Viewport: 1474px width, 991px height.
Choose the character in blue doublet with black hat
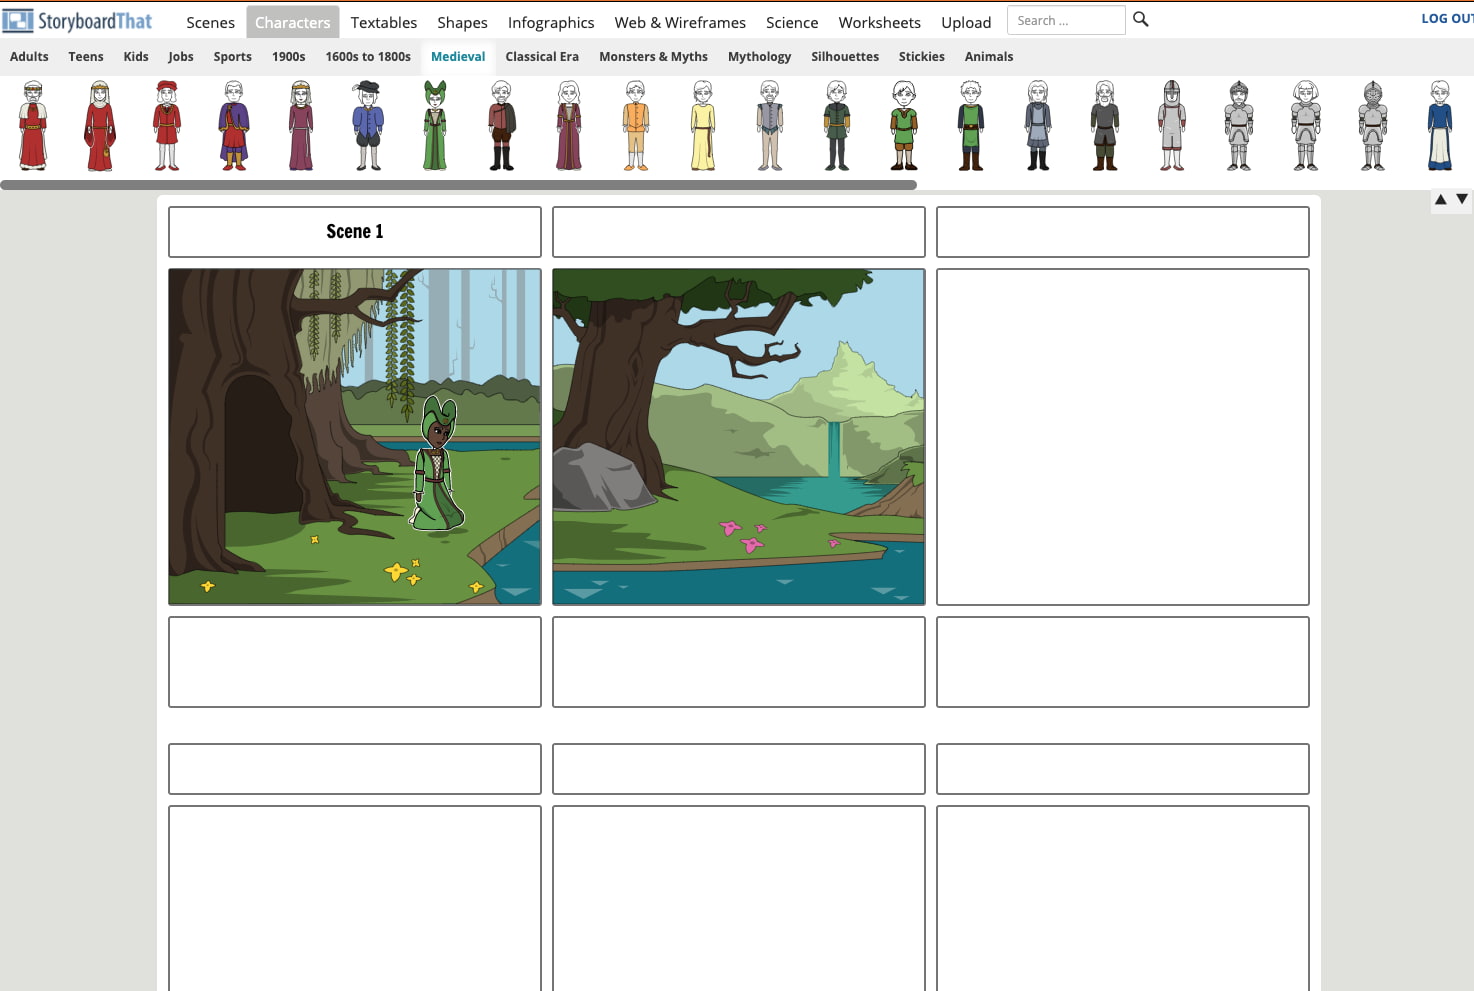pos(368,127)
